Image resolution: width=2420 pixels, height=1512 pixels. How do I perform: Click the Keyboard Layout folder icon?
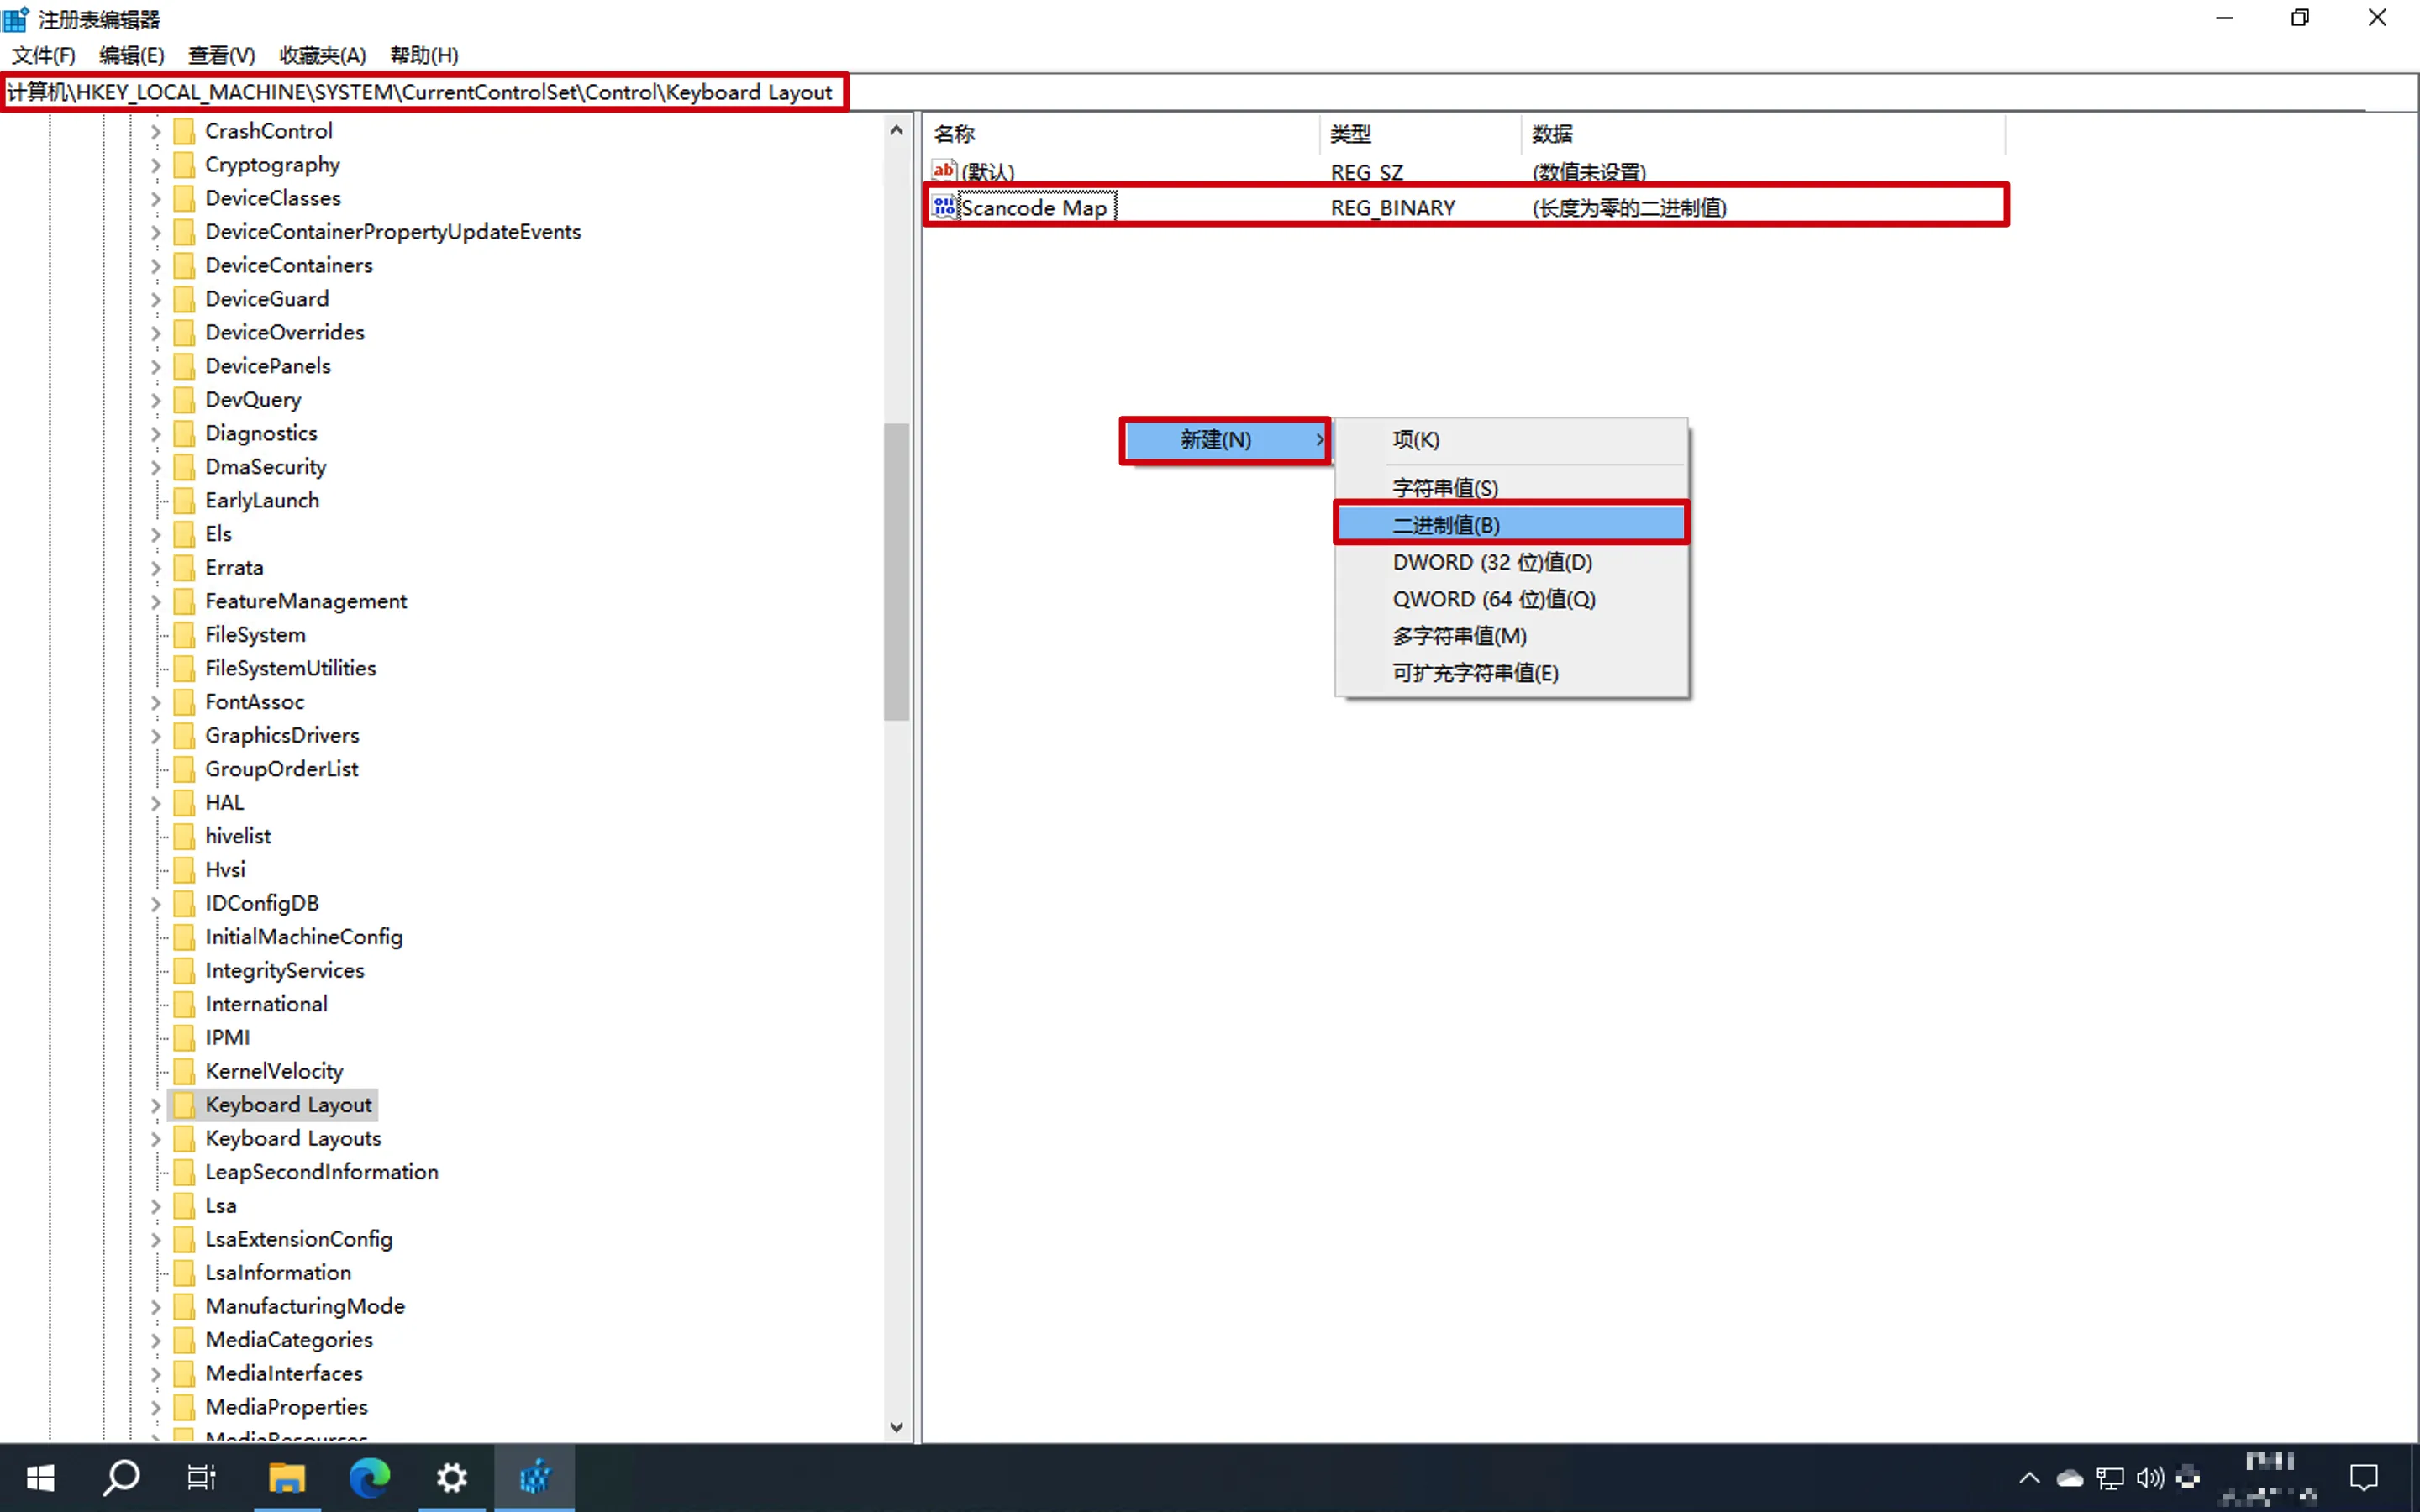click(184, 1104)
